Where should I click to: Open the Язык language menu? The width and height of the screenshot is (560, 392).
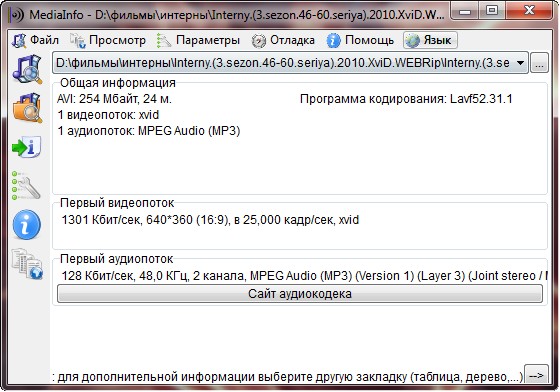click(x=430, y=40)
